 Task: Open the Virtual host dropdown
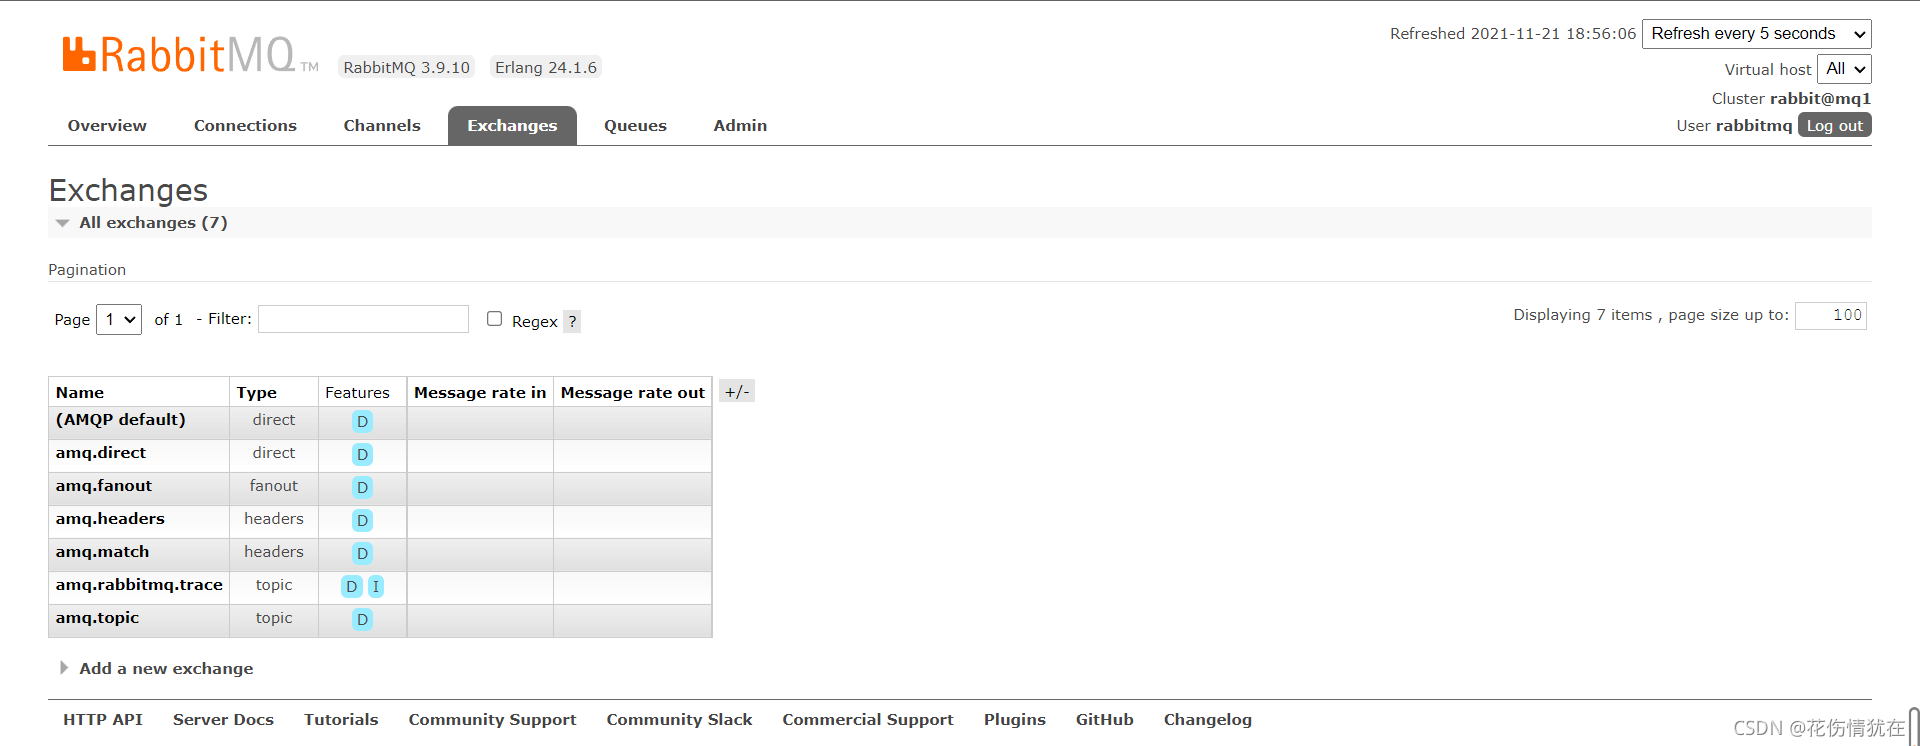pos(1843,69)
